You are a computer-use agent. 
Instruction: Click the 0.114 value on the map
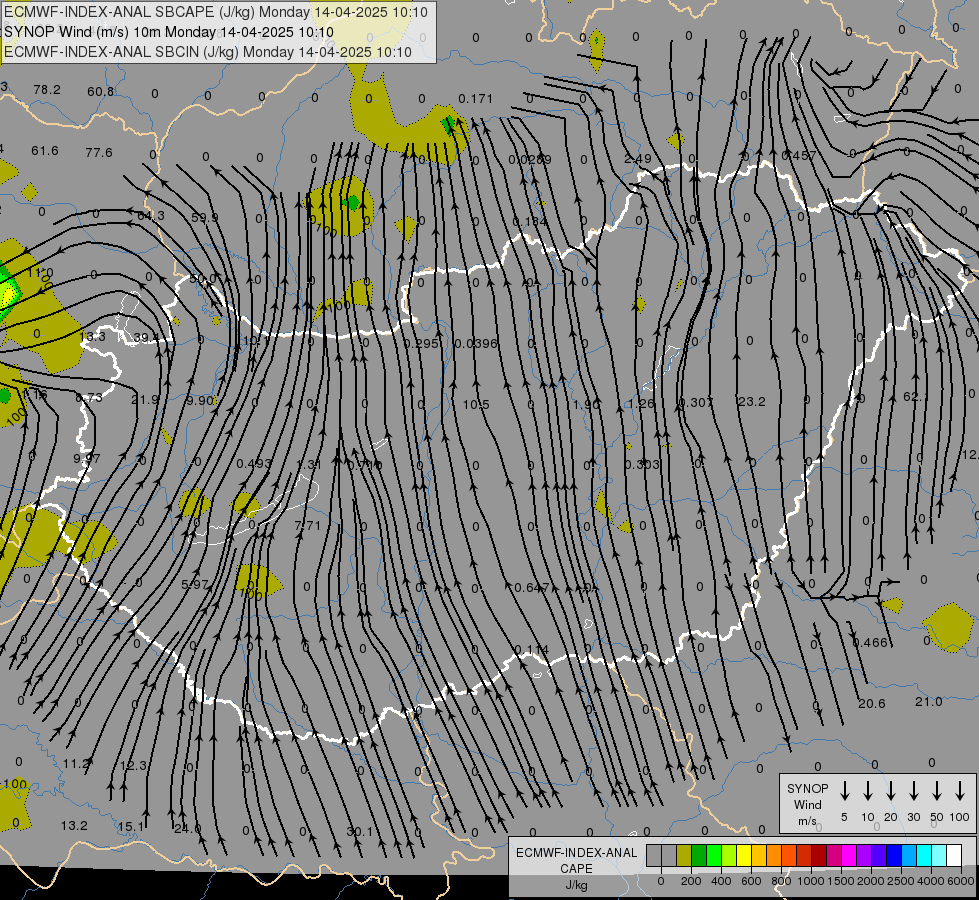[x=532, y=650]
